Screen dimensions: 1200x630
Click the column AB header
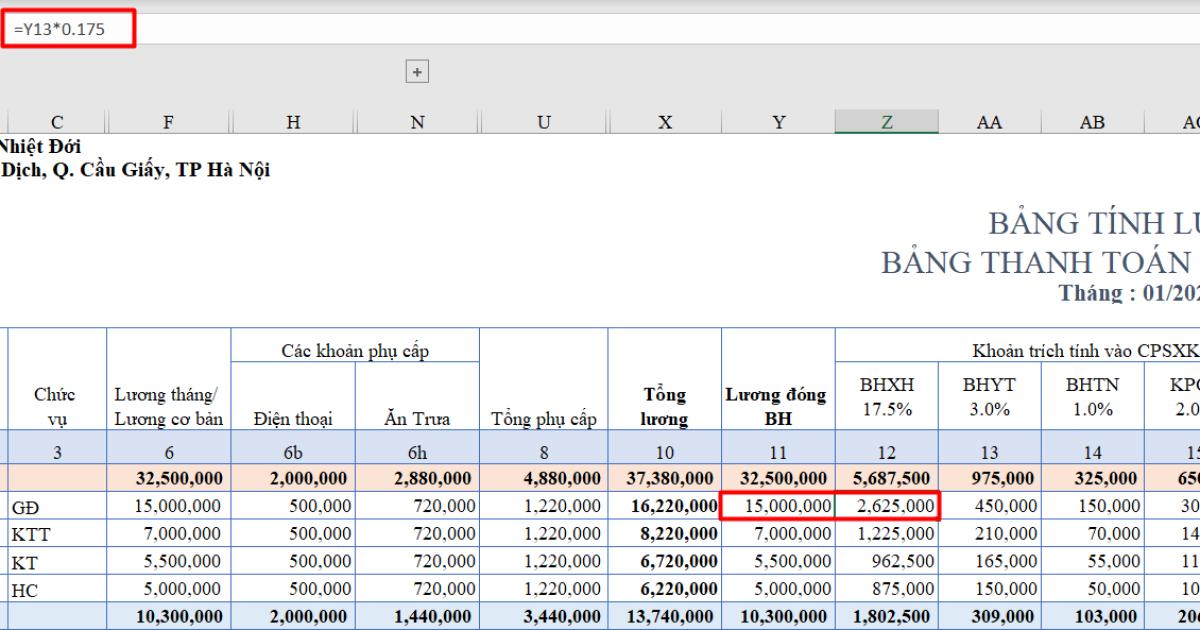[x=1092, y=122]
